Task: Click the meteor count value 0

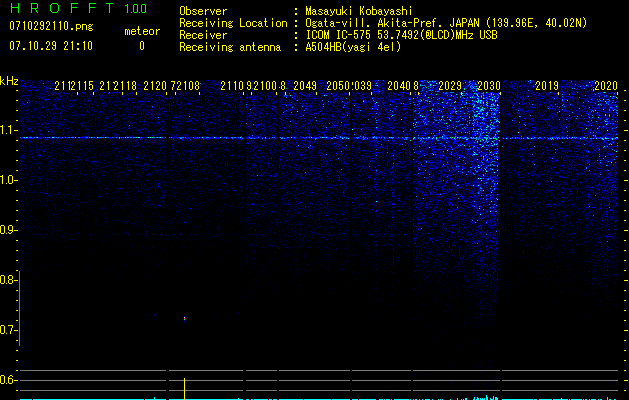Action: point(142,46)
